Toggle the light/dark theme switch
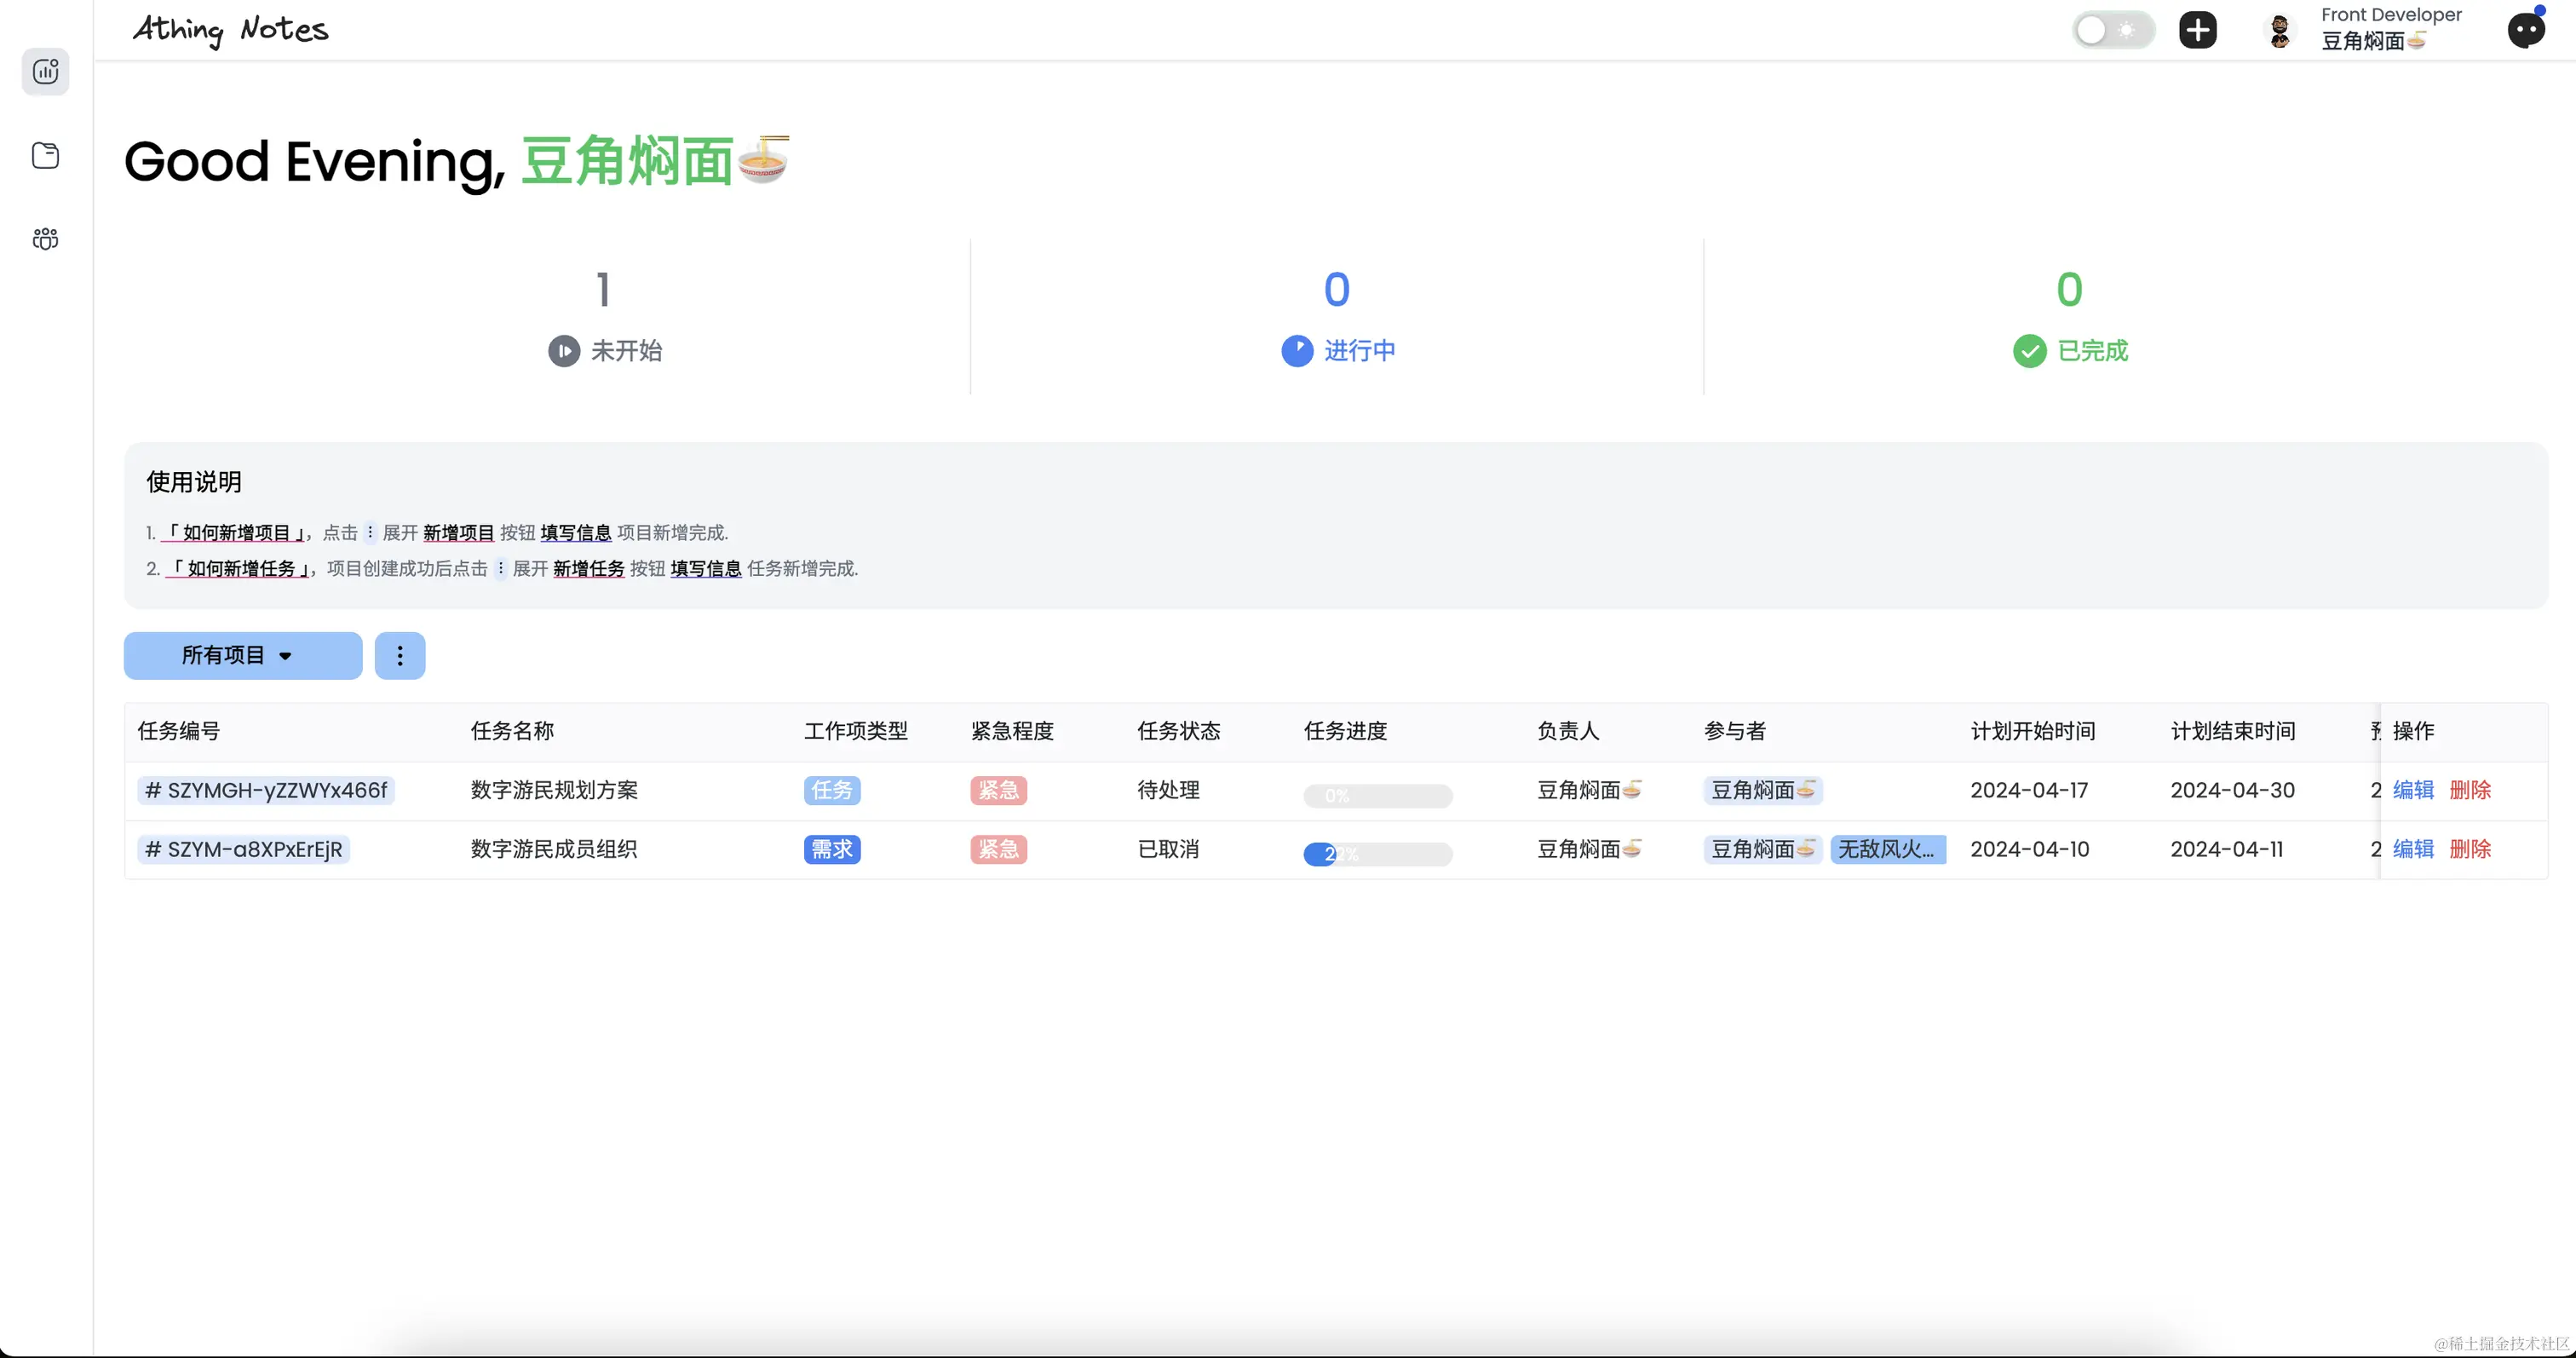The image size is (2576, 1358). tap(2113, 30)
